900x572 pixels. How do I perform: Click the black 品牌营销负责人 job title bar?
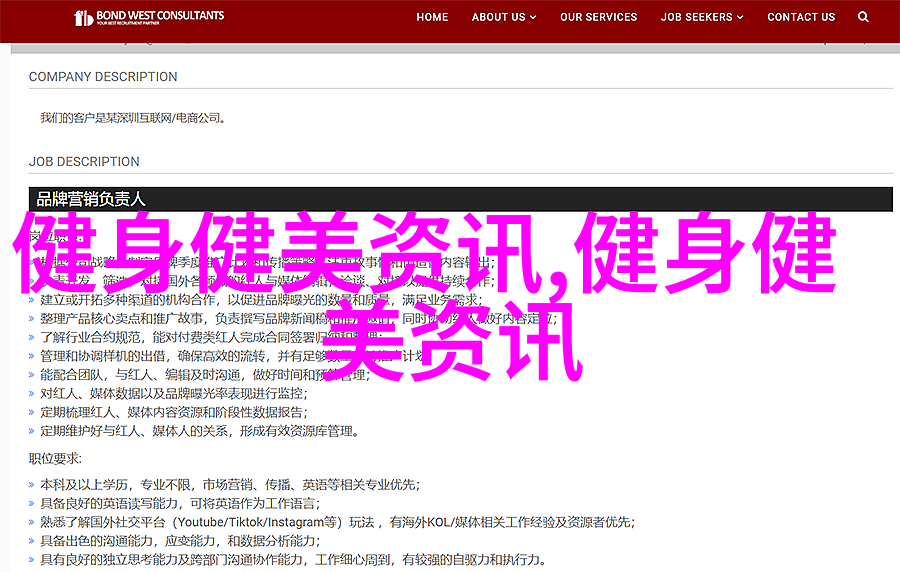point(460,199)
